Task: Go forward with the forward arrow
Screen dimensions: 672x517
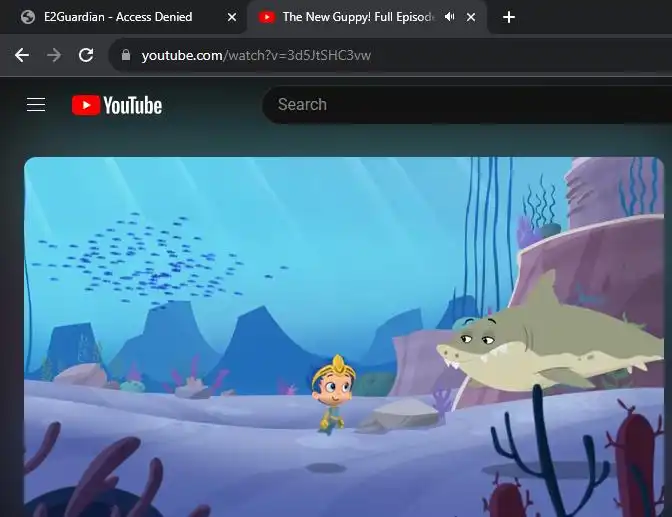Action: 54,55
